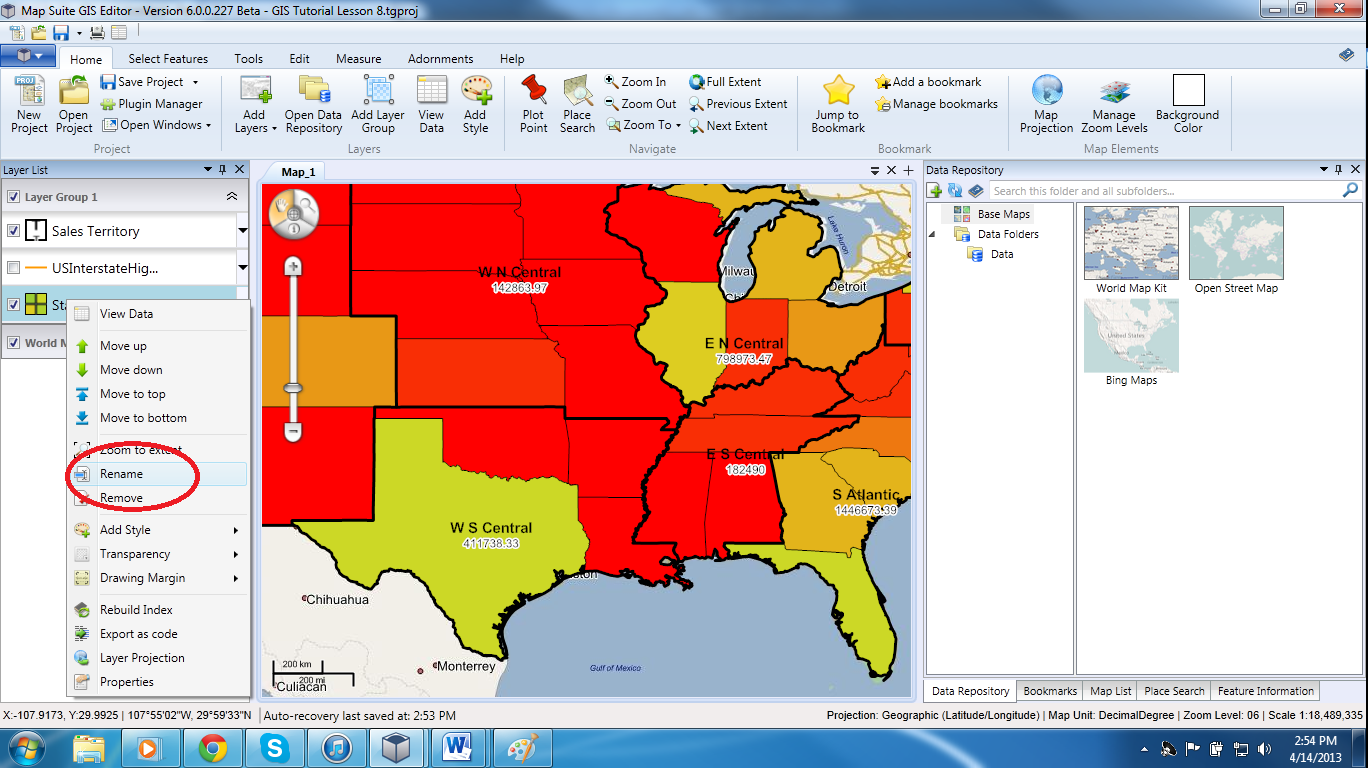Click the Full Extent button
The image size is (1368, 768).
[725, 82]
